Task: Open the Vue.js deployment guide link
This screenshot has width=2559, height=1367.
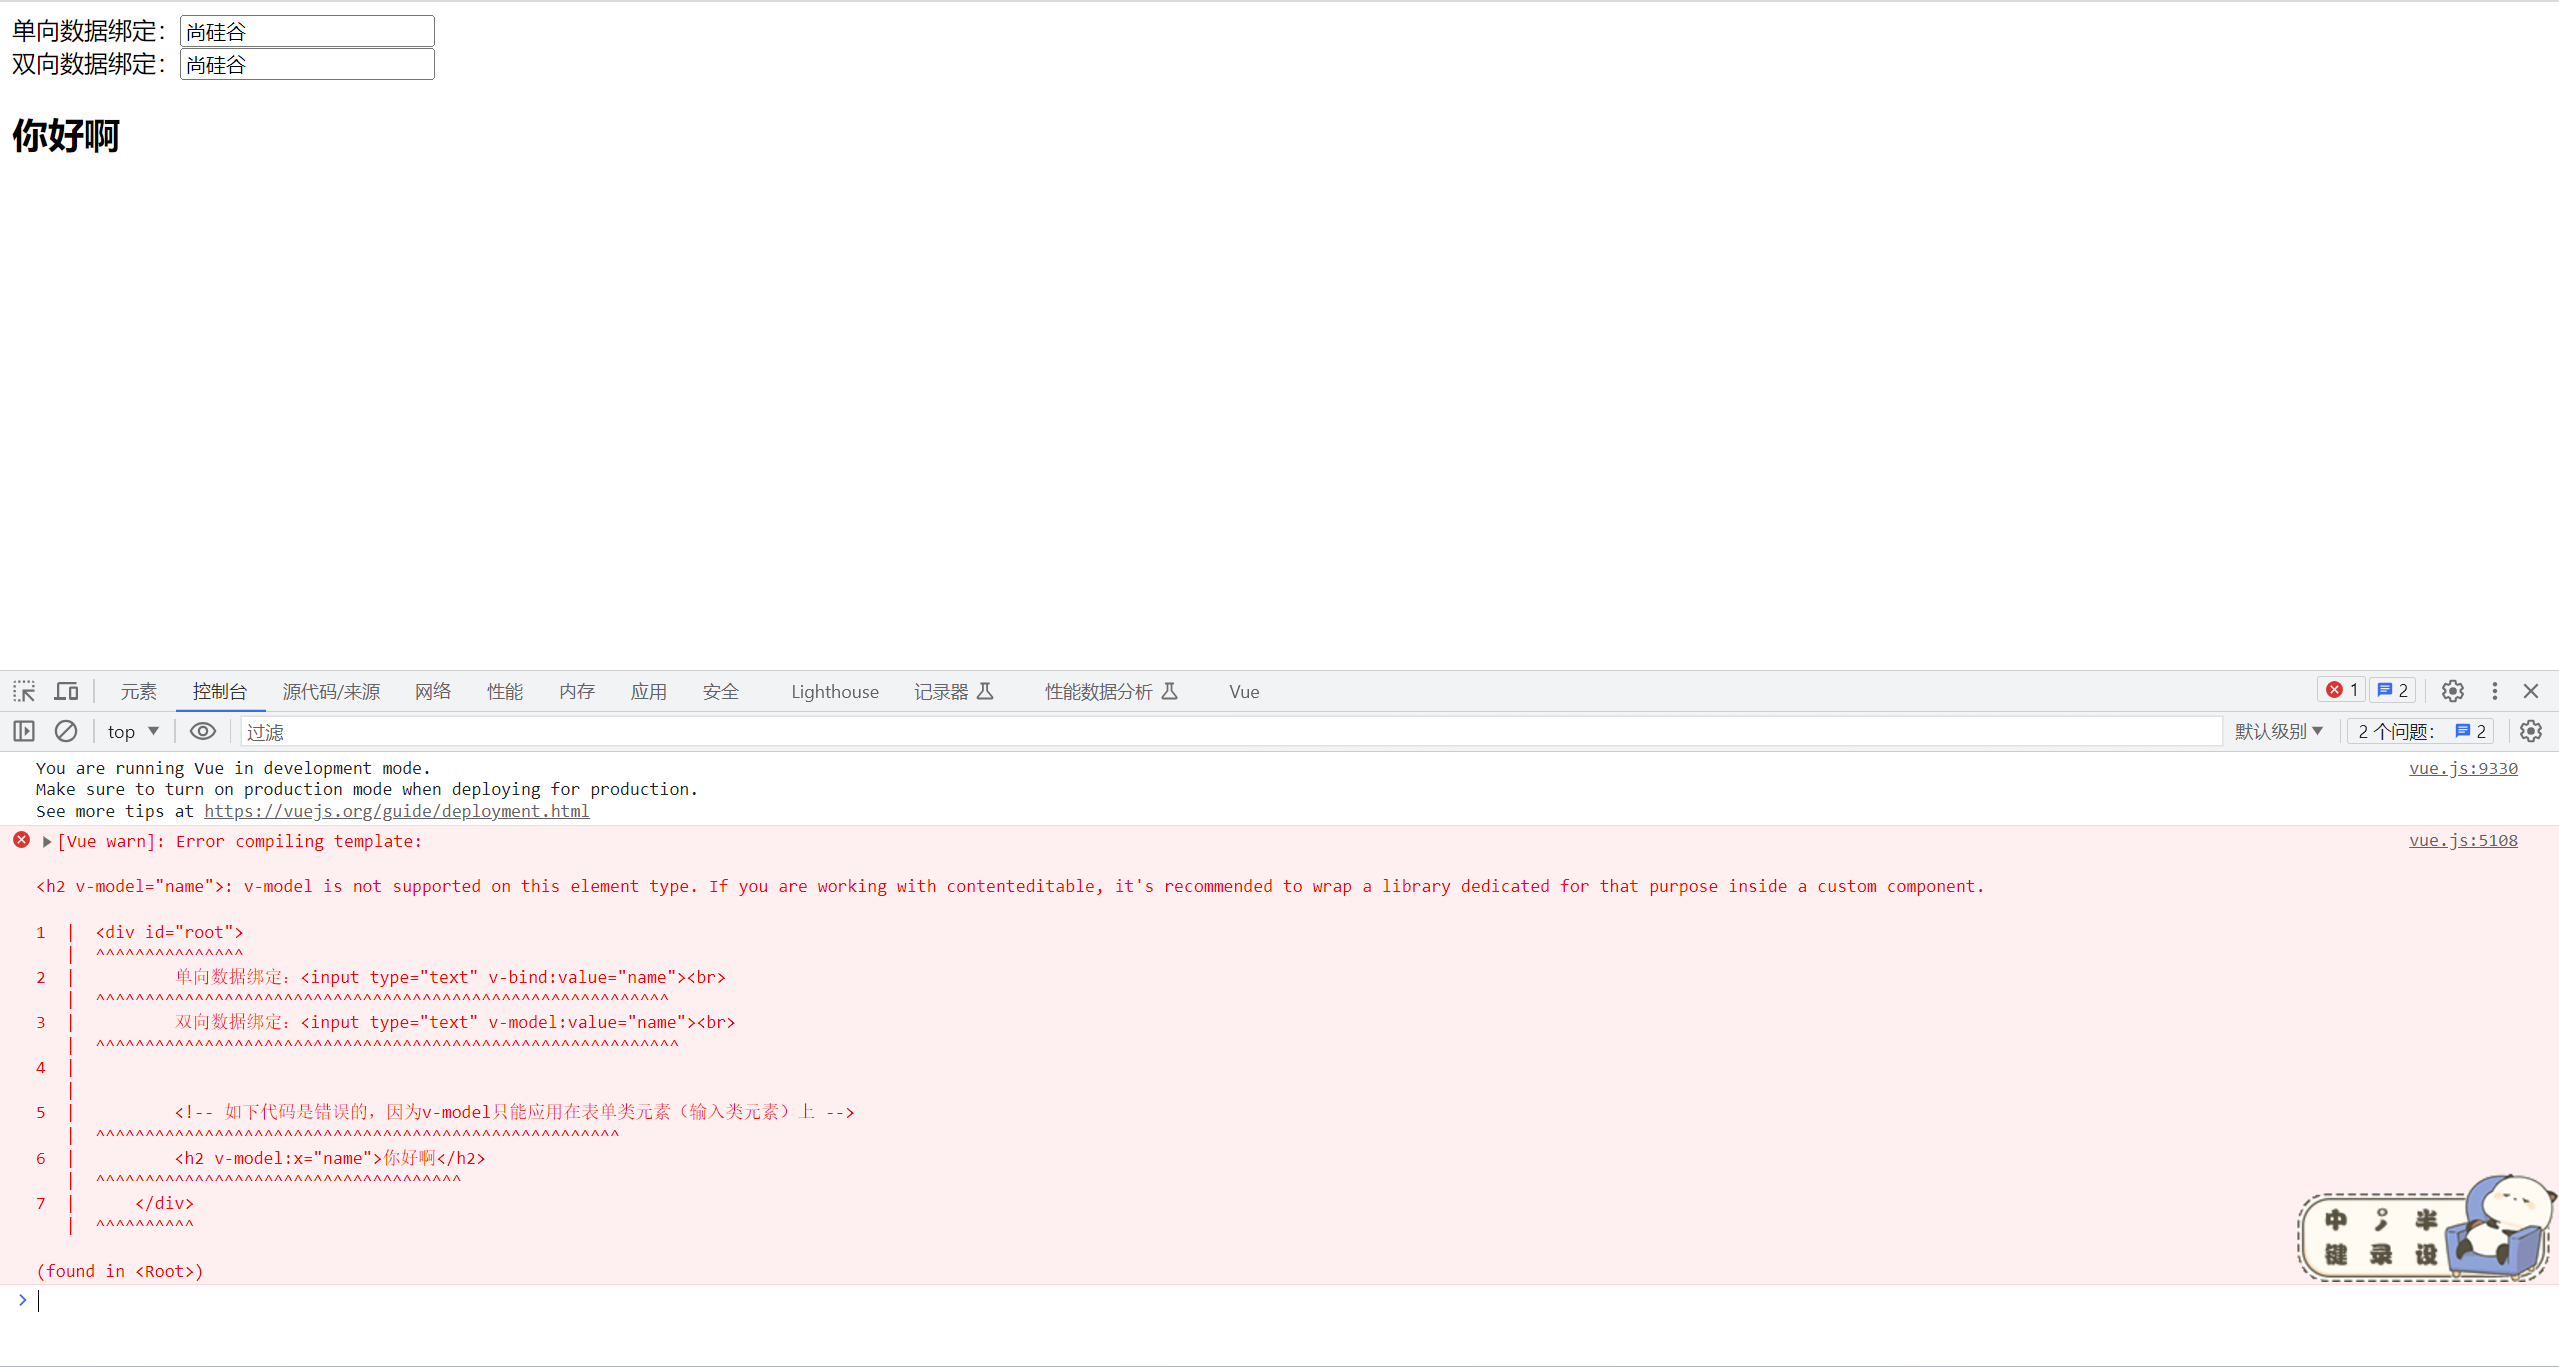Action: point(396,810)
